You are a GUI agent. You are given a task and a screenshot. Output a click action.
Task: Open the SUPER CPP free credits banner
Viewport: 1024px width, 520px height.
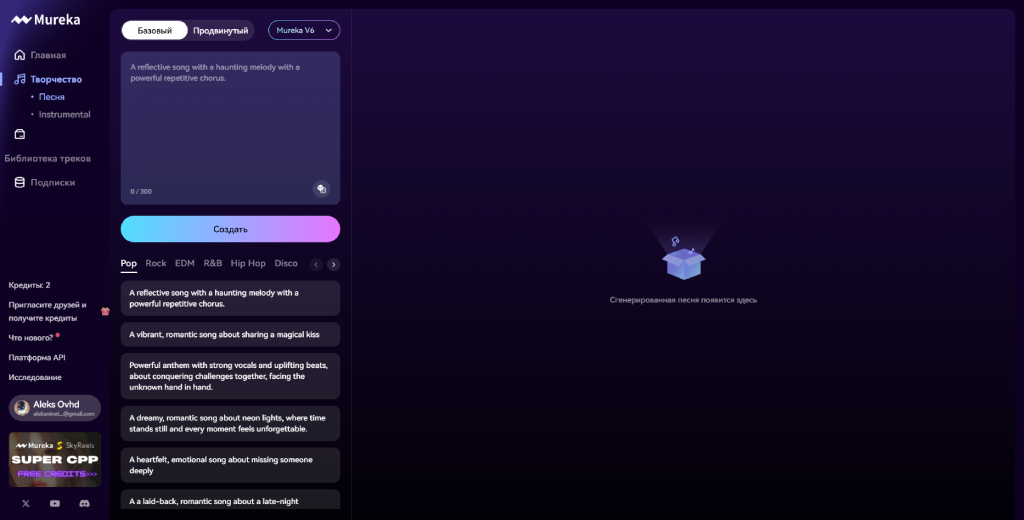click(x=55, y=458)
